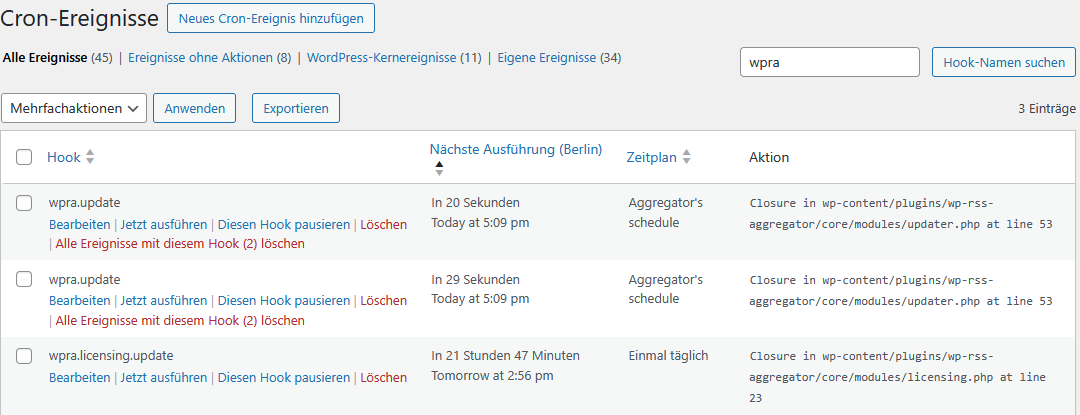Viewport: 1080px width, 415px height.
Task: Click sort arrow under Nächste Ausführung
Action: coord(438,167)
